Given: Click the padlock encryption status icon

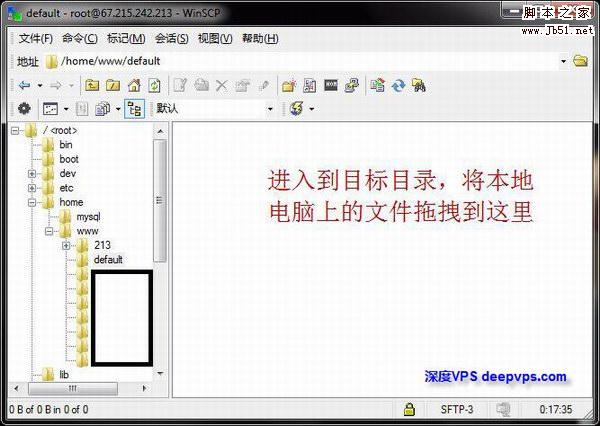Looking at the screenshot, I should tap(409, 409).
